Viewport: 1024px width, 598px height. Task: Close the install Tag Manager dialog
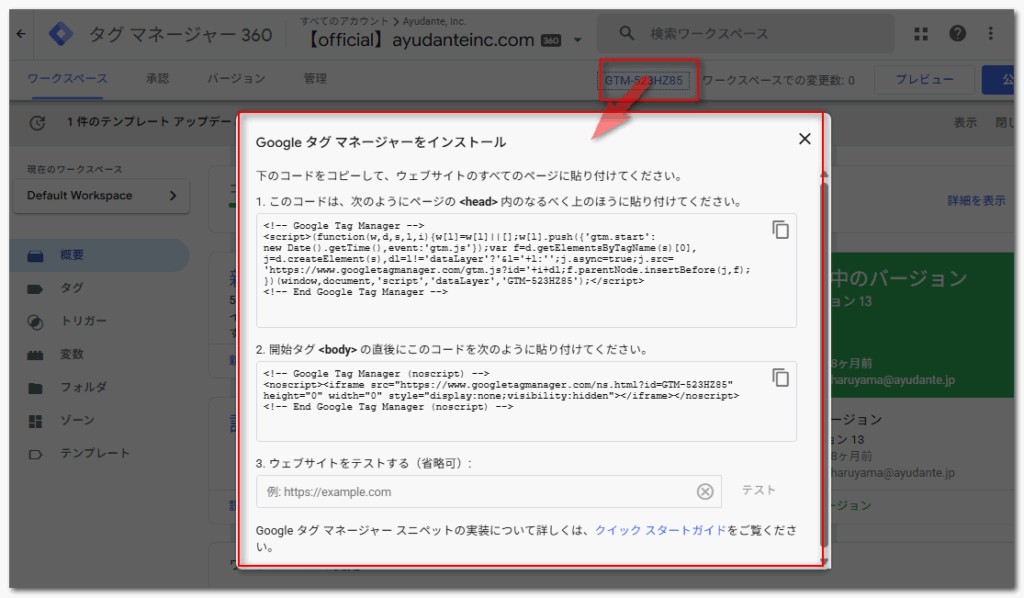coord(804,139)
